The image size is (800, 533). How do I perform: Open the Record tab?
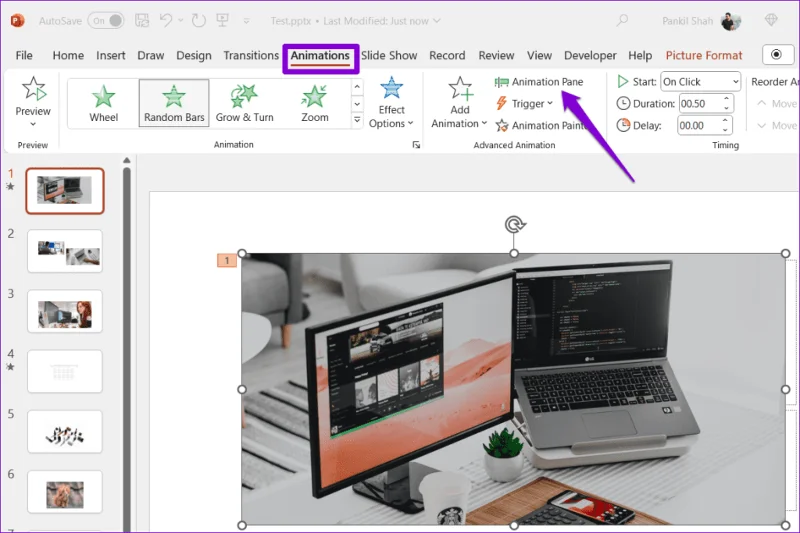point(447,55)
